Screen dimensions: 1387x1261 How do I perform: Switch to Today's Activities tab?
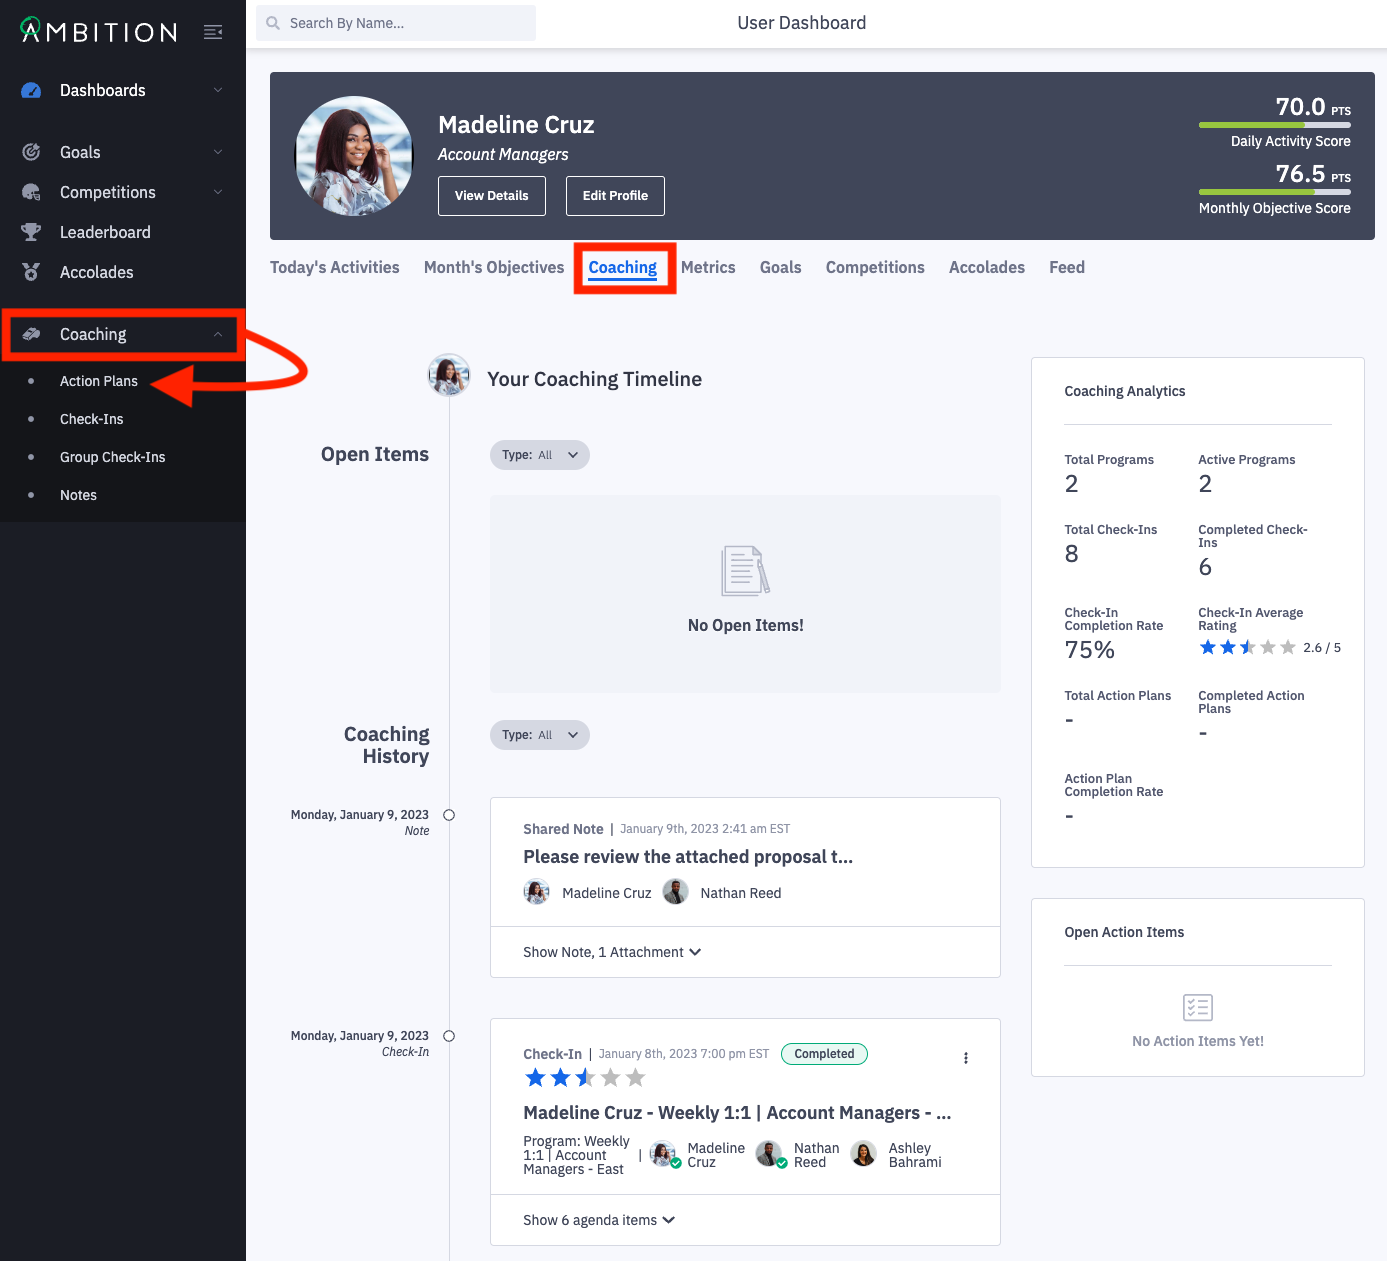coord(335,267)
